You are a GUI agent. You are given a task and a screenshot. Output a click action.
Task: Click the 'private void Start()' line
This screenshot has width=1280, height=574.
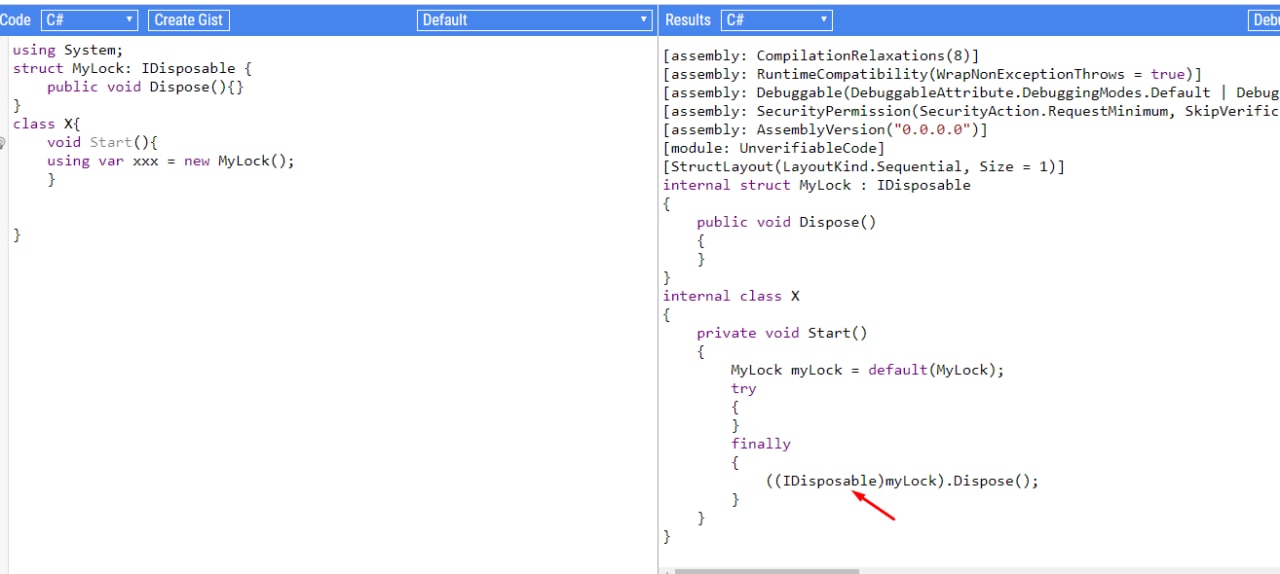click(782, 333)
